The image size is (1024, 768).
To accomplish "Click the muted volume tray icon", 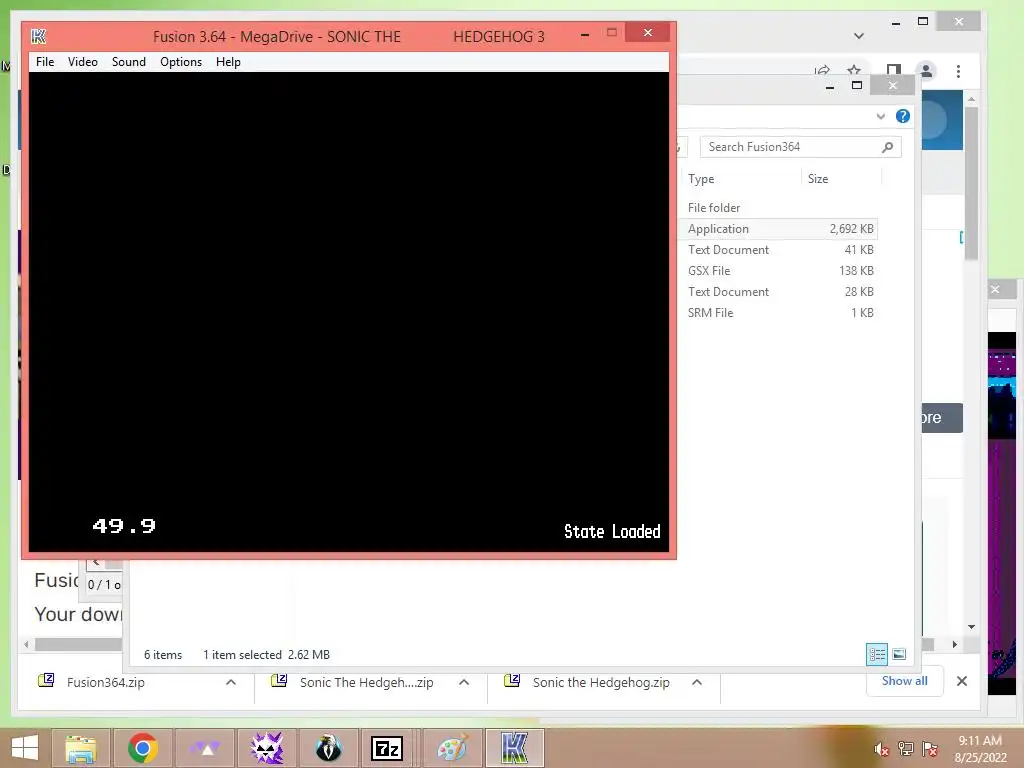I will (x=882, y=749).
